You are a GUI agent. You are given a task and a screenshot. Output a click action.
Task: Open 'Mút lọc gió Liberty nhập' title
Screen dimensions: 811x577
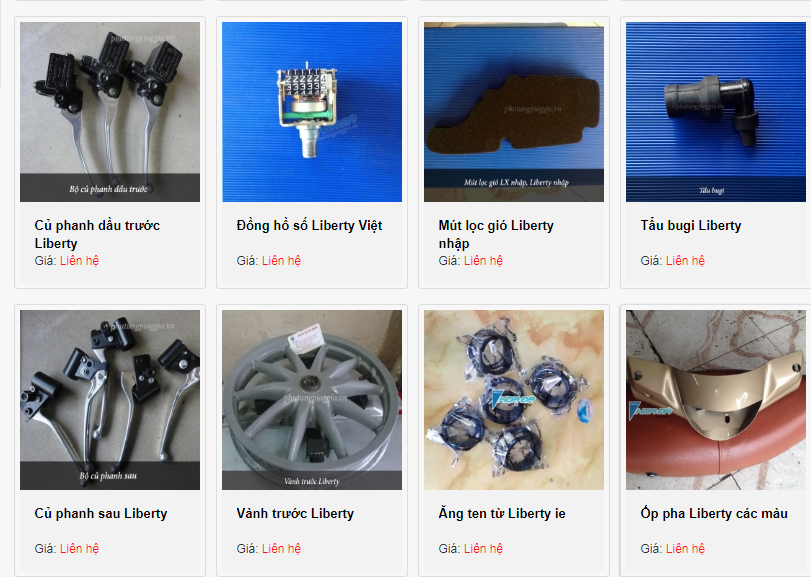[x=496, y=234]
